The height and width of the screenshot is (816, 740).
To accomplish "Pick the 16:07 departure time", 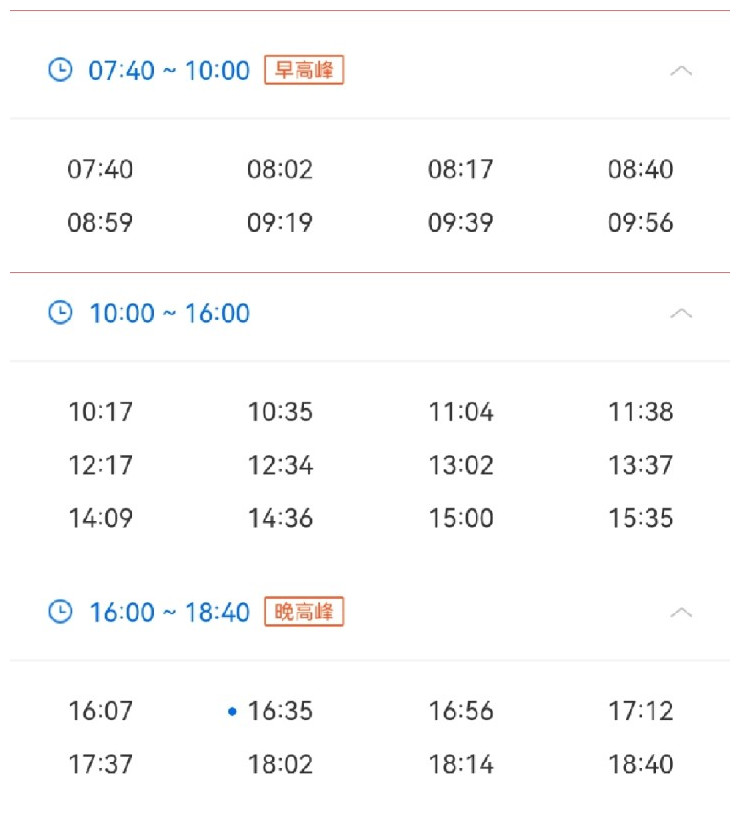I will click(x=100, y=712).
